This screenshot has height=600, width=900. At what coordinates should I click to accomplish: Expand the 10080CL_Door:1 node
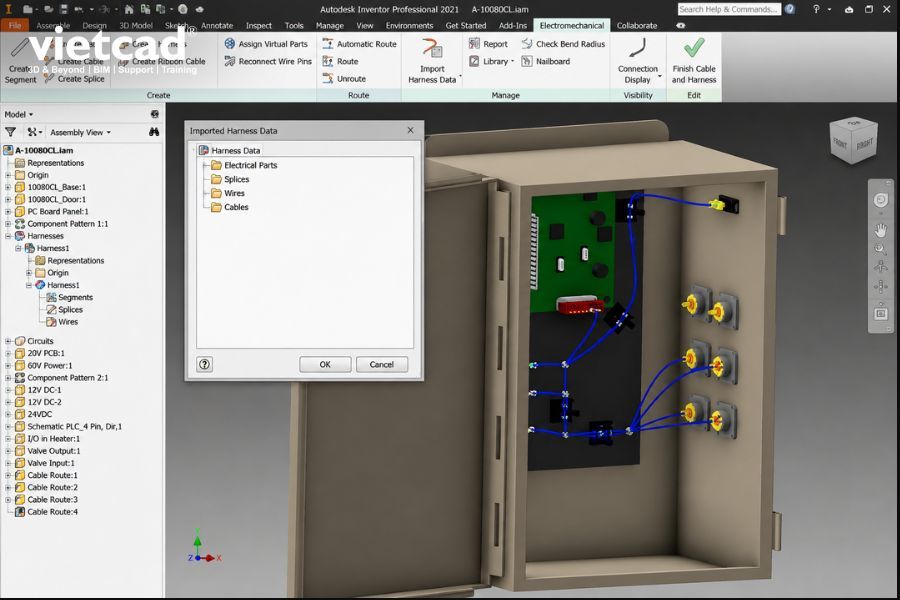tap(8, 199)
